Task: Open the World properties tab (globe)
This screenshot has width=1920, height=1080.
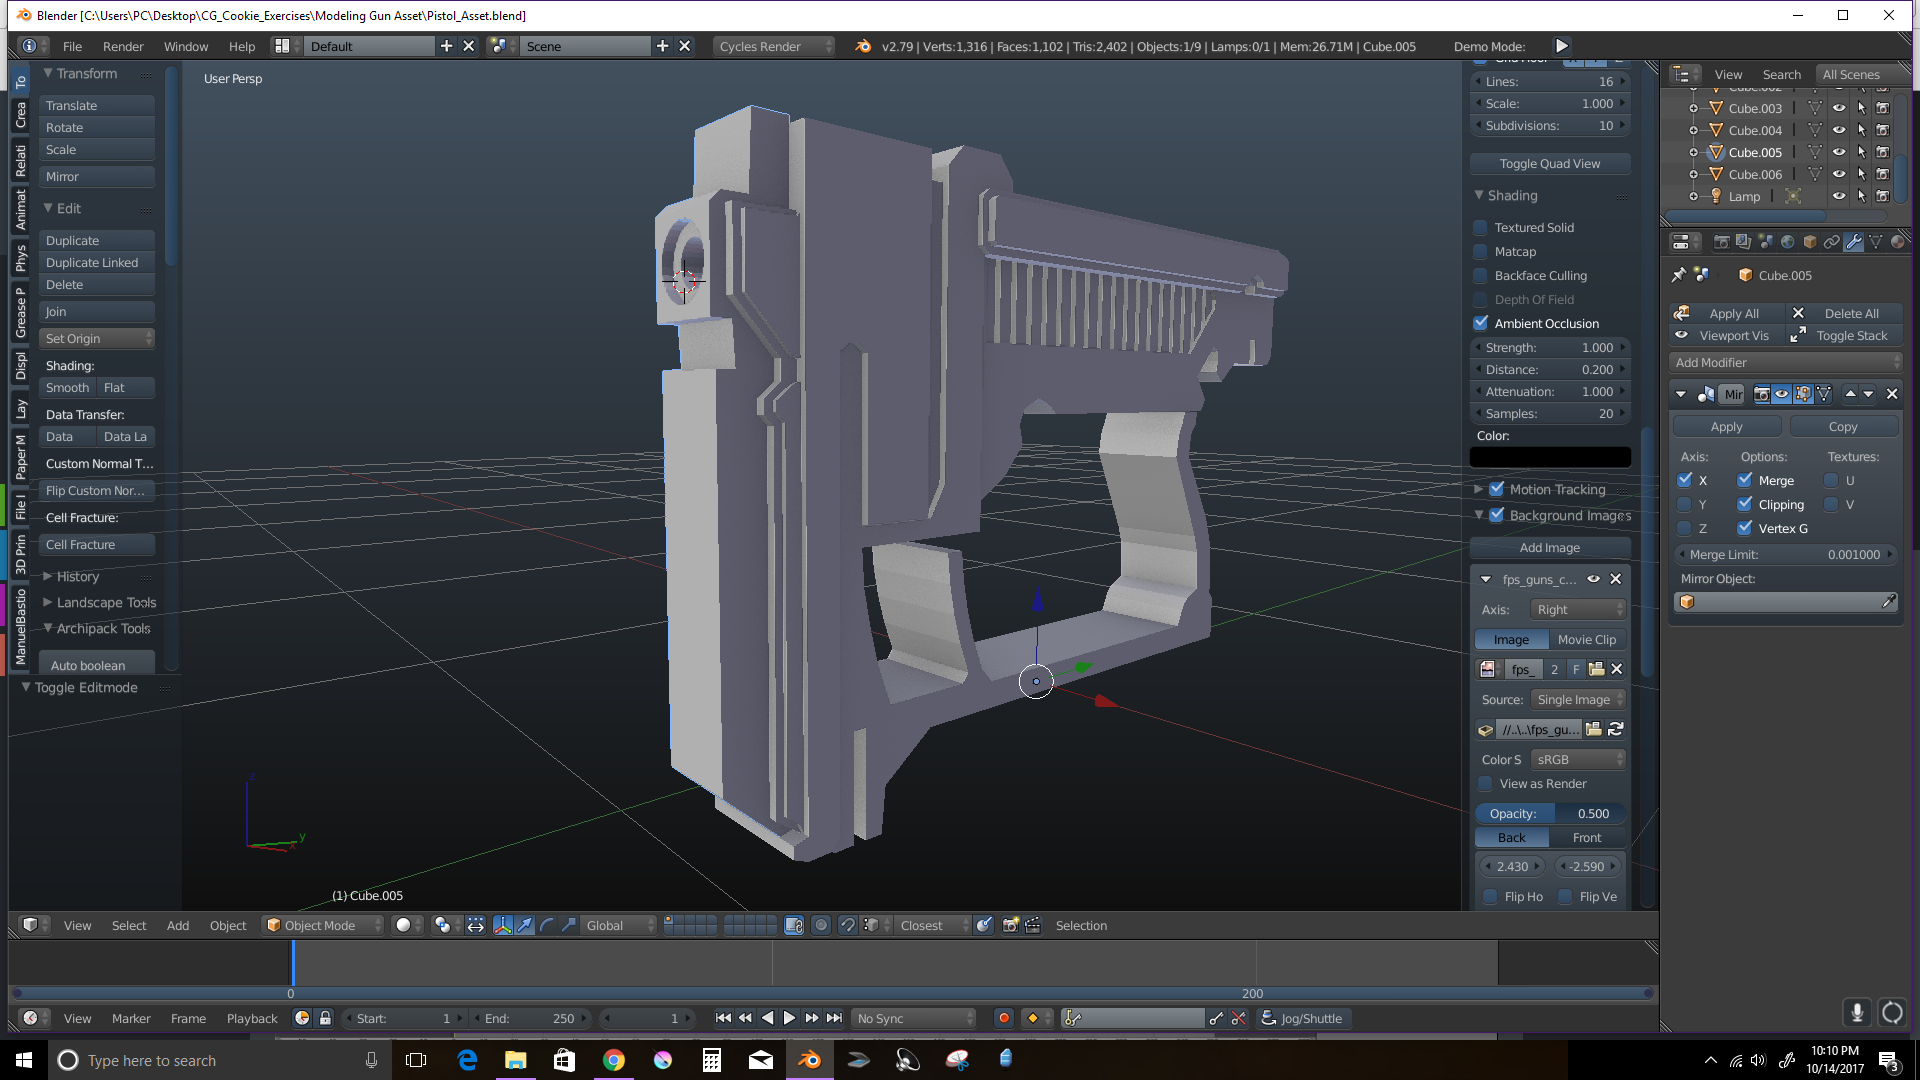Action: 1787,242
